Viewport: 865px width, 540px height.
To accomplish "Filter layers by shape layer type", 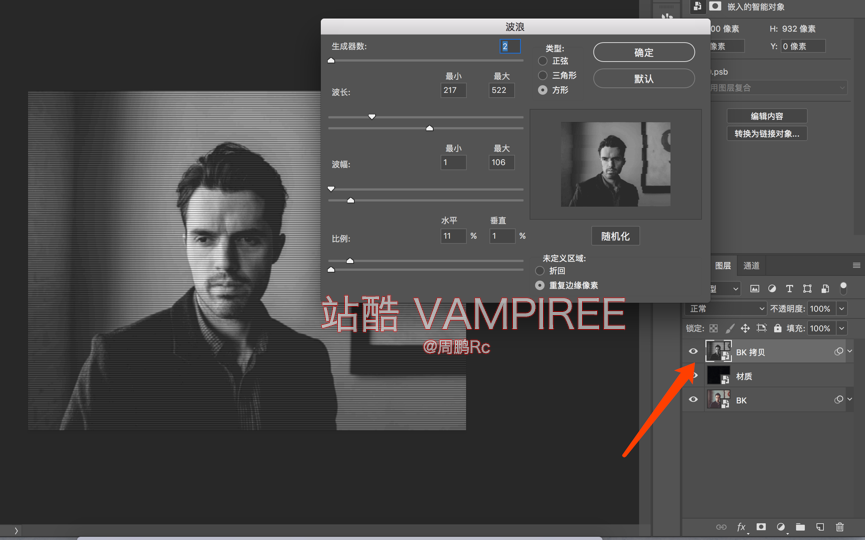I will tap(807, 288).
